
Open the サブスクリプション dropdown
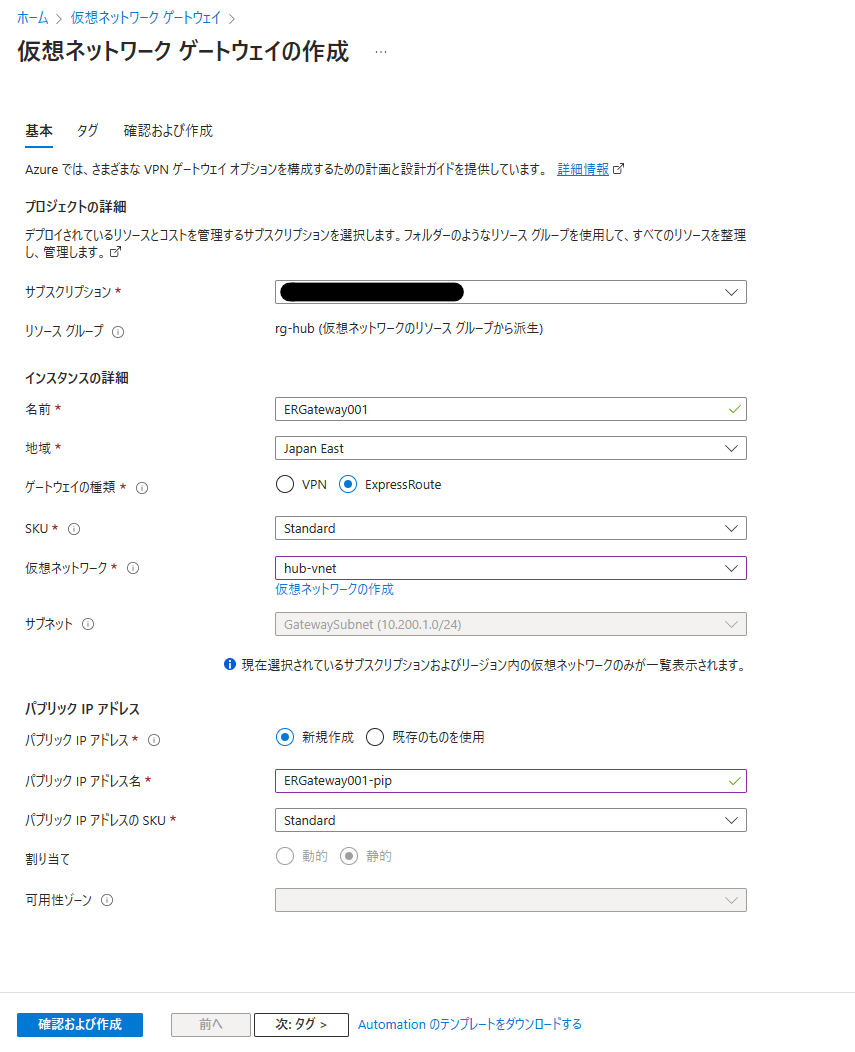511,292
